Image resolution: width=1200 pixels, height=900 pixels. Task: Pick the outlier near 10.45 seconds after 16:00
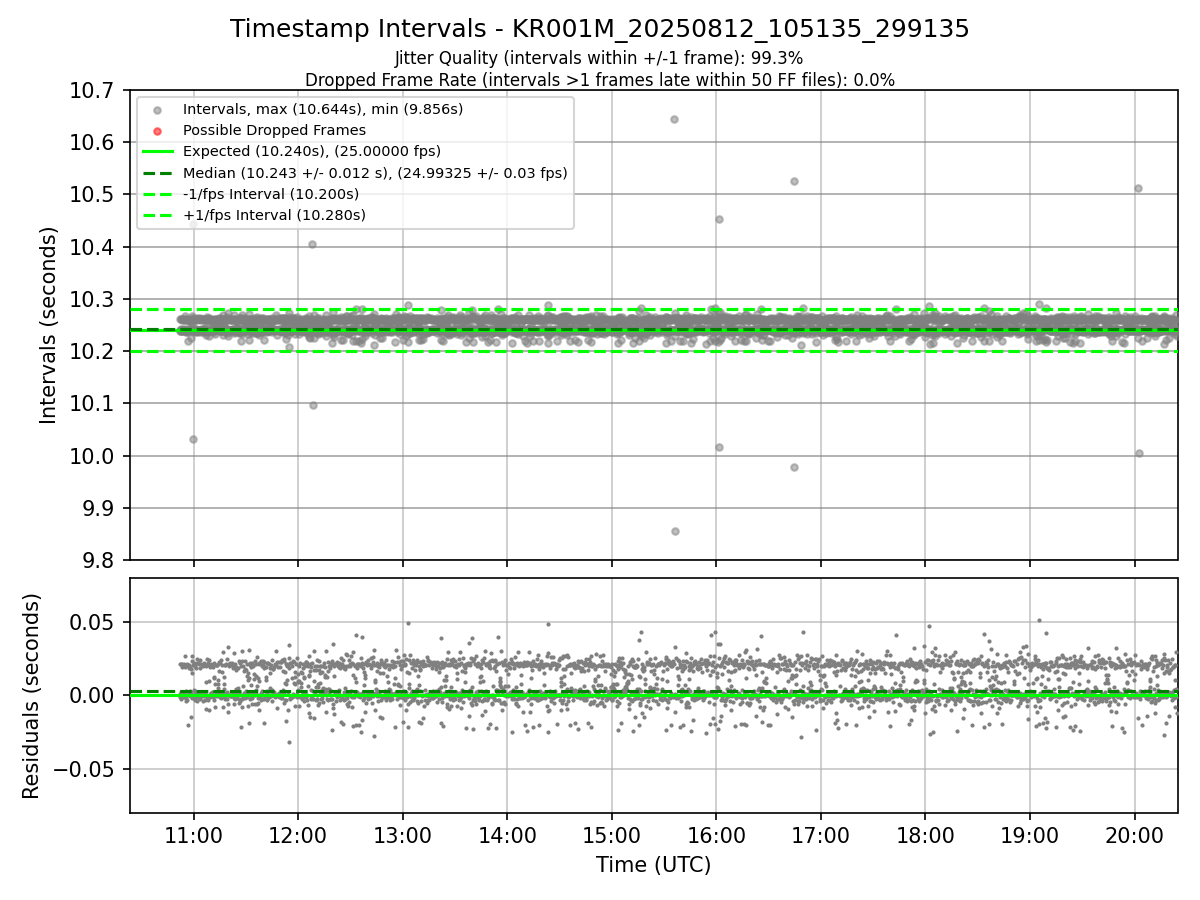tap(719, 219)
